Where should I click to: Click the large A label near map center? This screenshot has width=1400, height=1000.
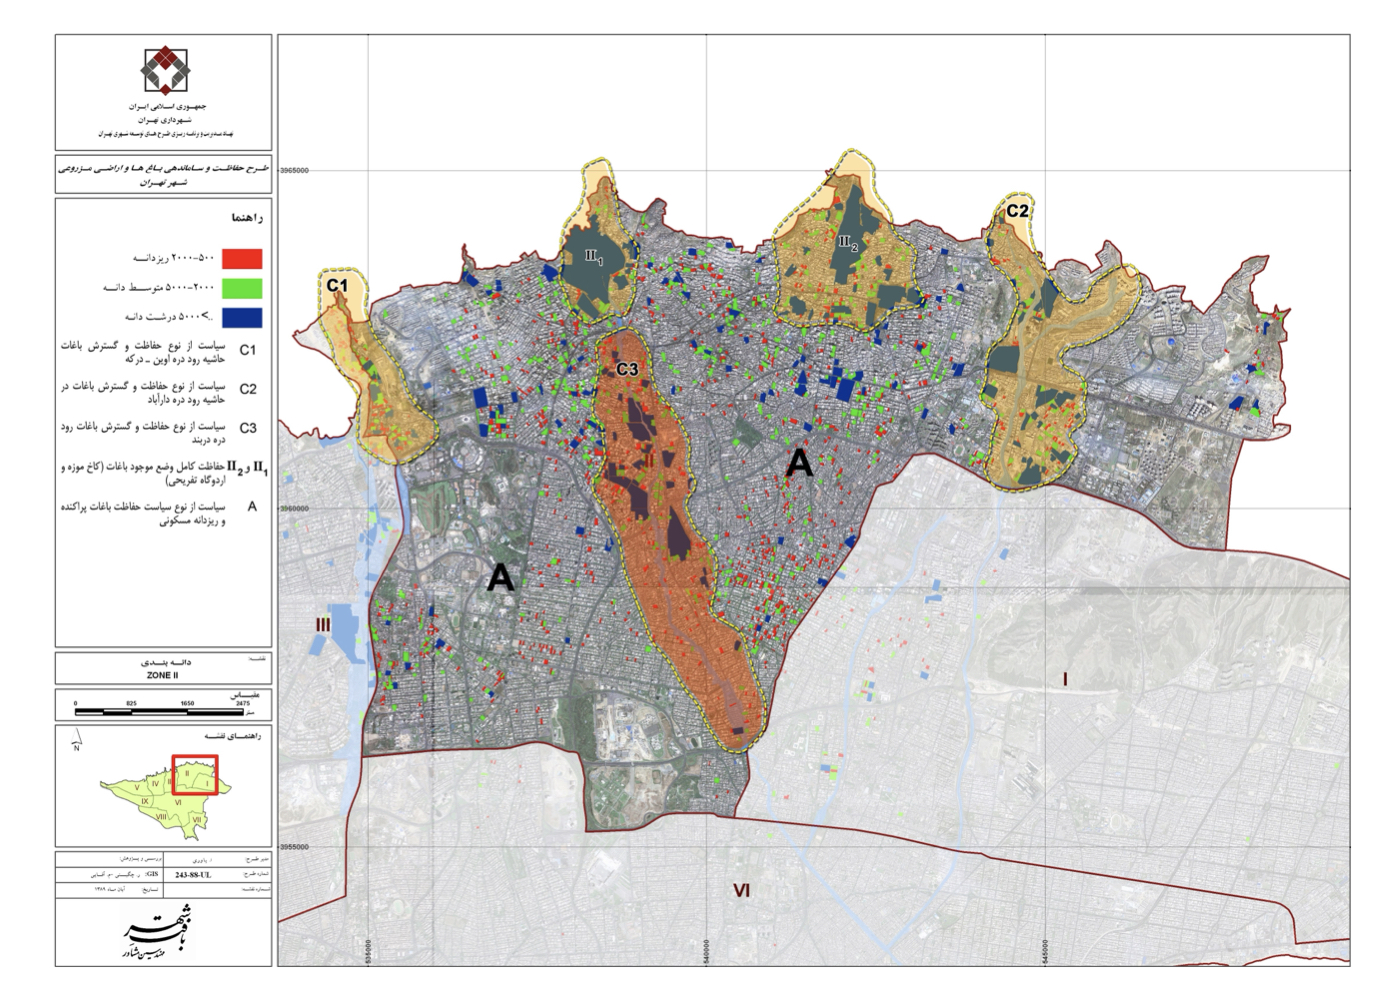click(x=799, y=462)
